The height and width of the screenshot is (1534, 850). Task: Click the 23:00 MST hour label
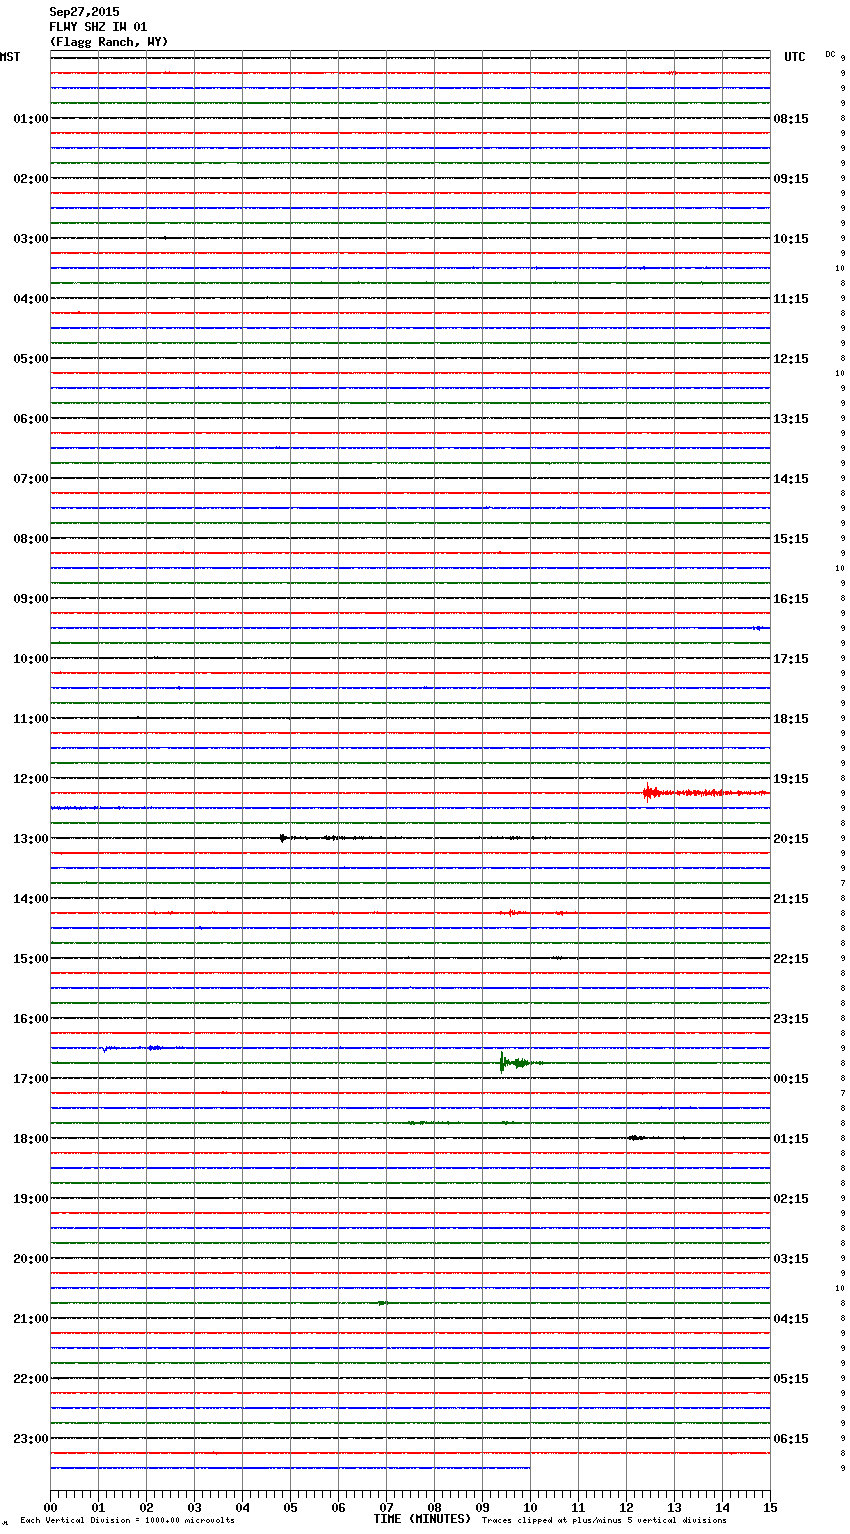[30, 1439]
